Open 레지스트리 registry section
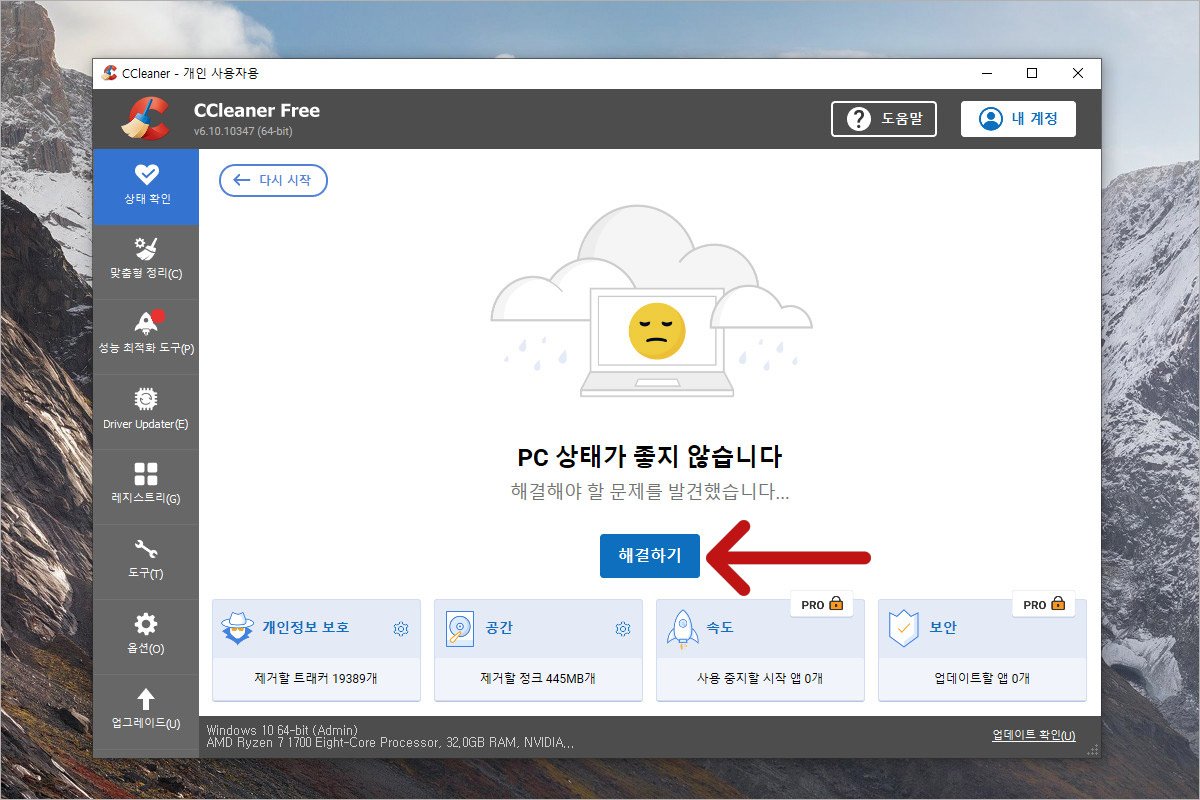Image resolution: width=1200 pixels, height=800 pixels. 146,486
